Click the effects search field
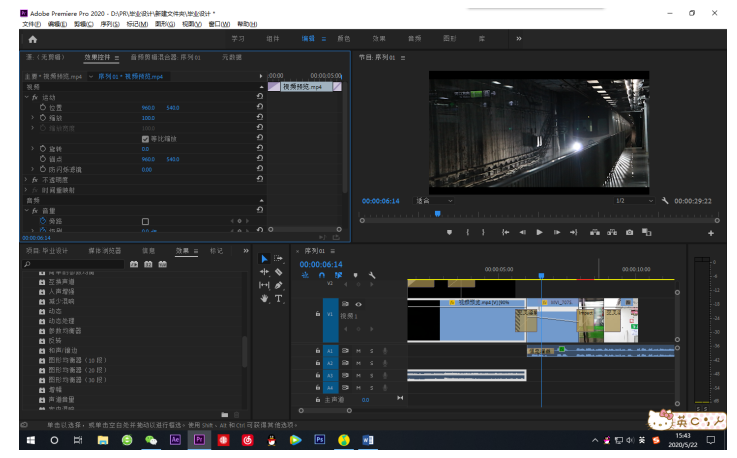This screenshot has height=458, width=737. coord(74,264)
